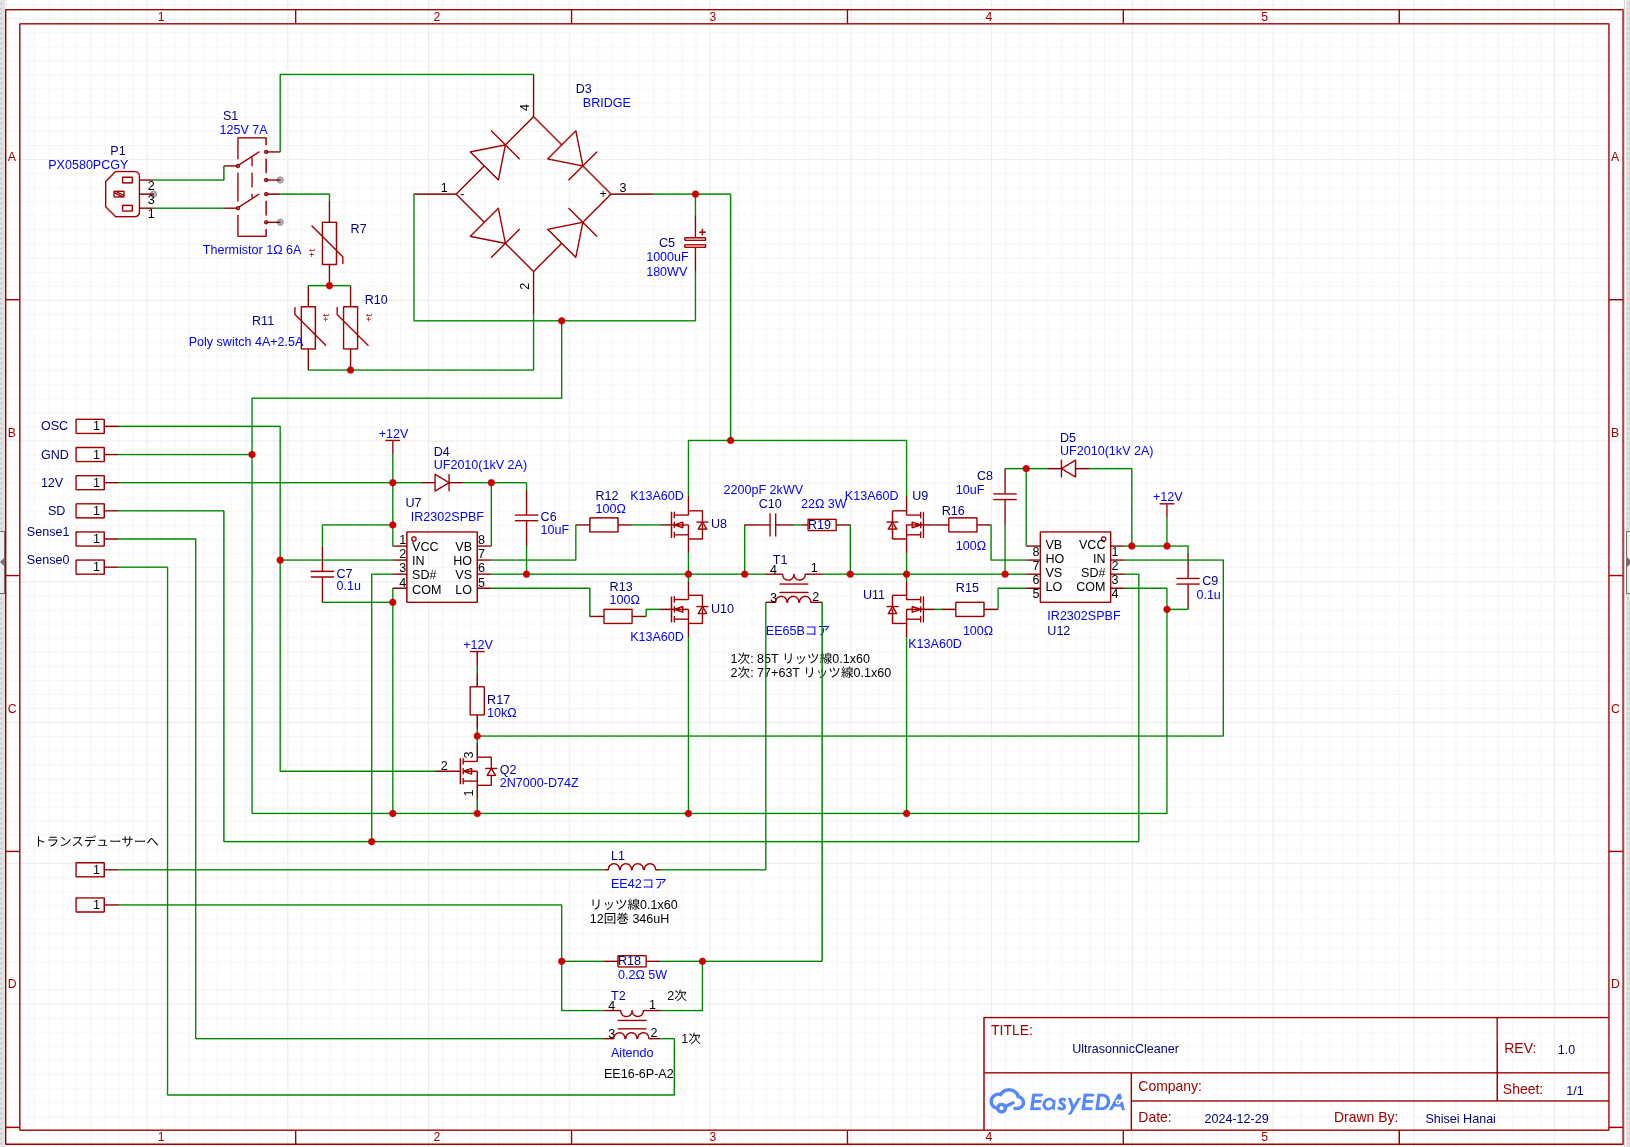Click the SD connector pin

90,511
